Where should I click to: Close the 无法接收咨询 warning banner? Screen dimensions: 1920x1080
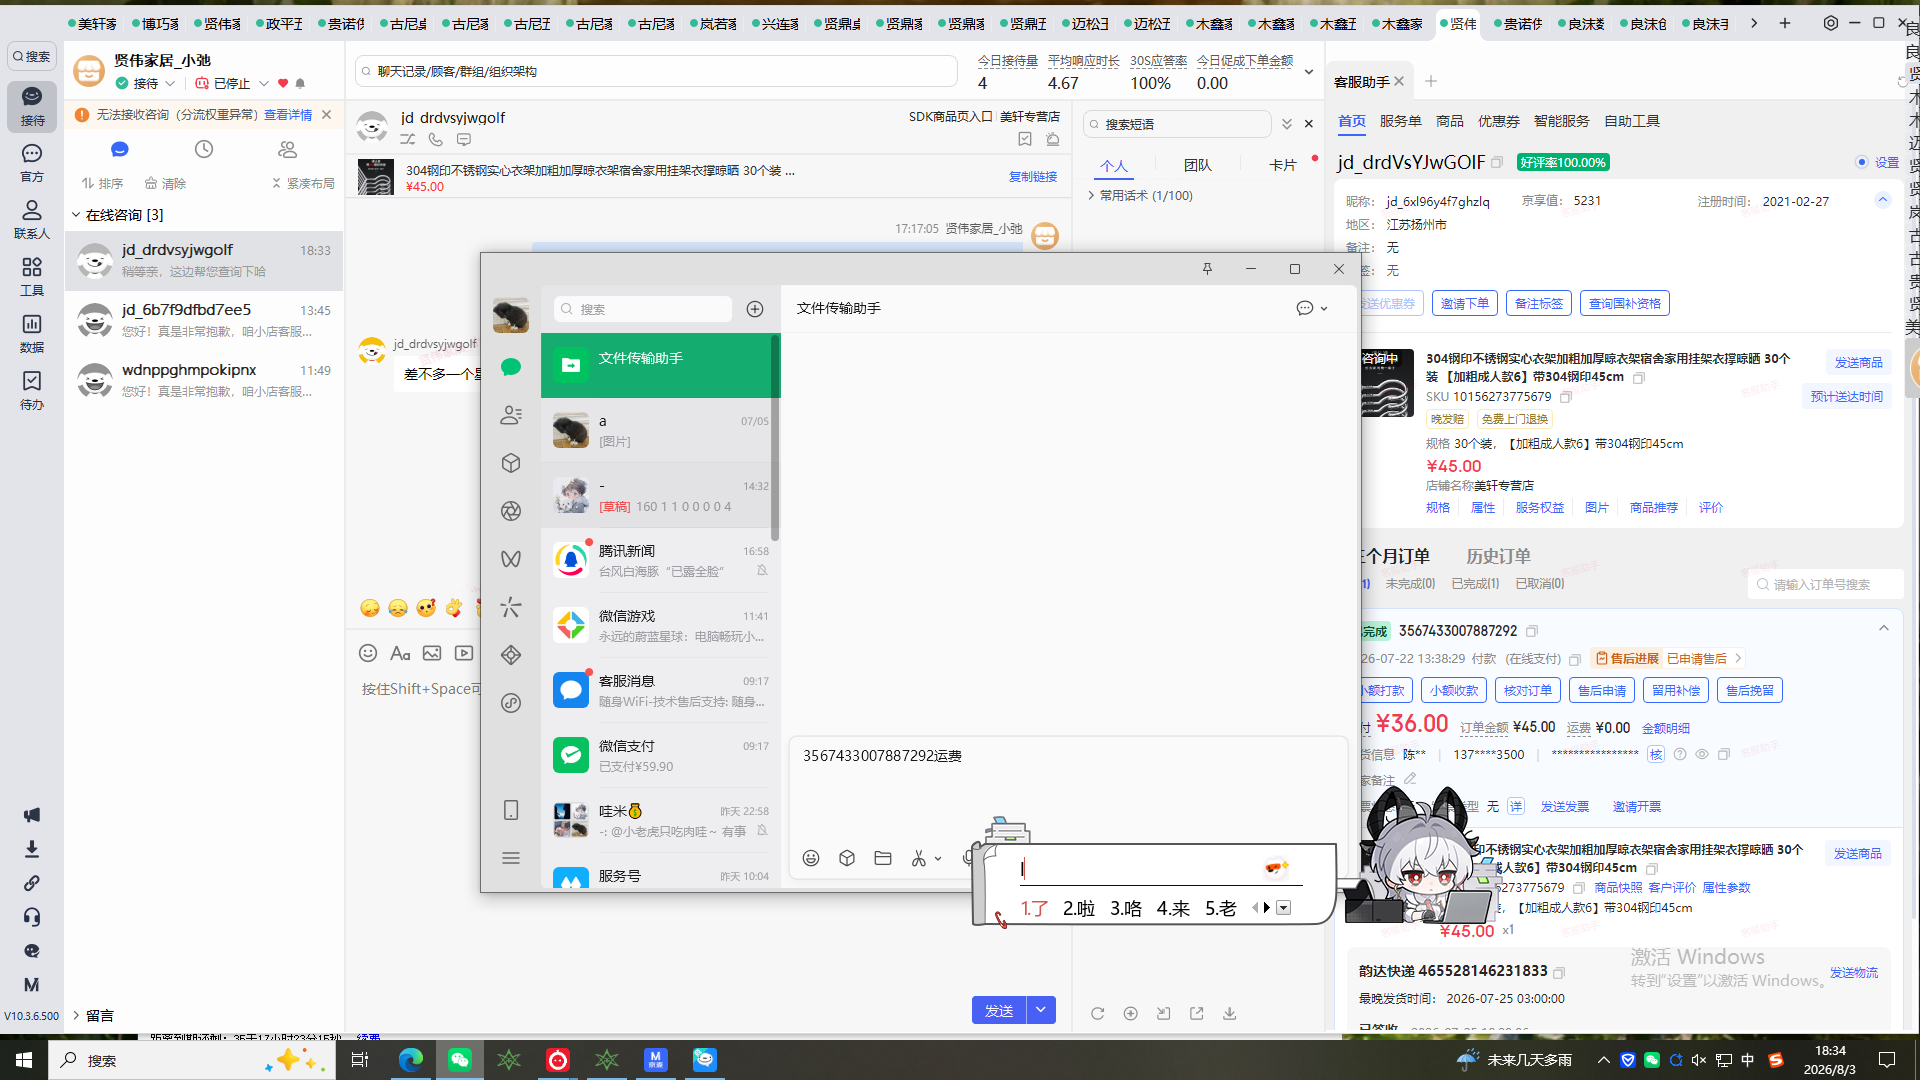(326, 115)
